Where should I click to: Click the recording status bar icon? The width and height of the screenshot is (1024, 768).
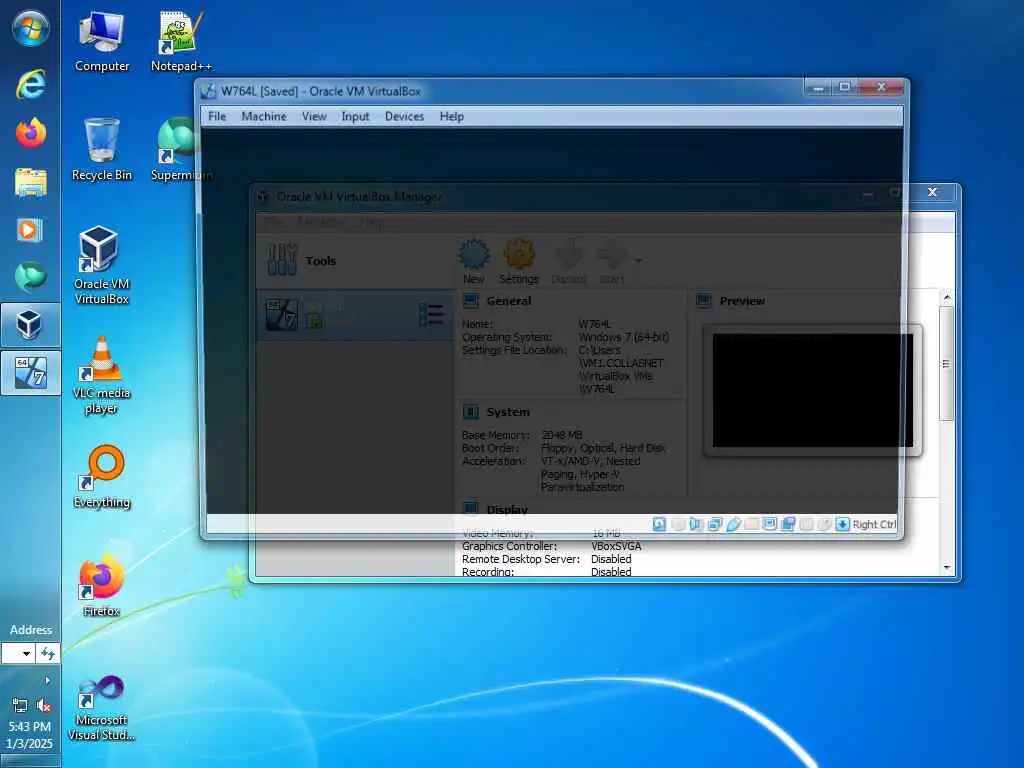(788, 524)
